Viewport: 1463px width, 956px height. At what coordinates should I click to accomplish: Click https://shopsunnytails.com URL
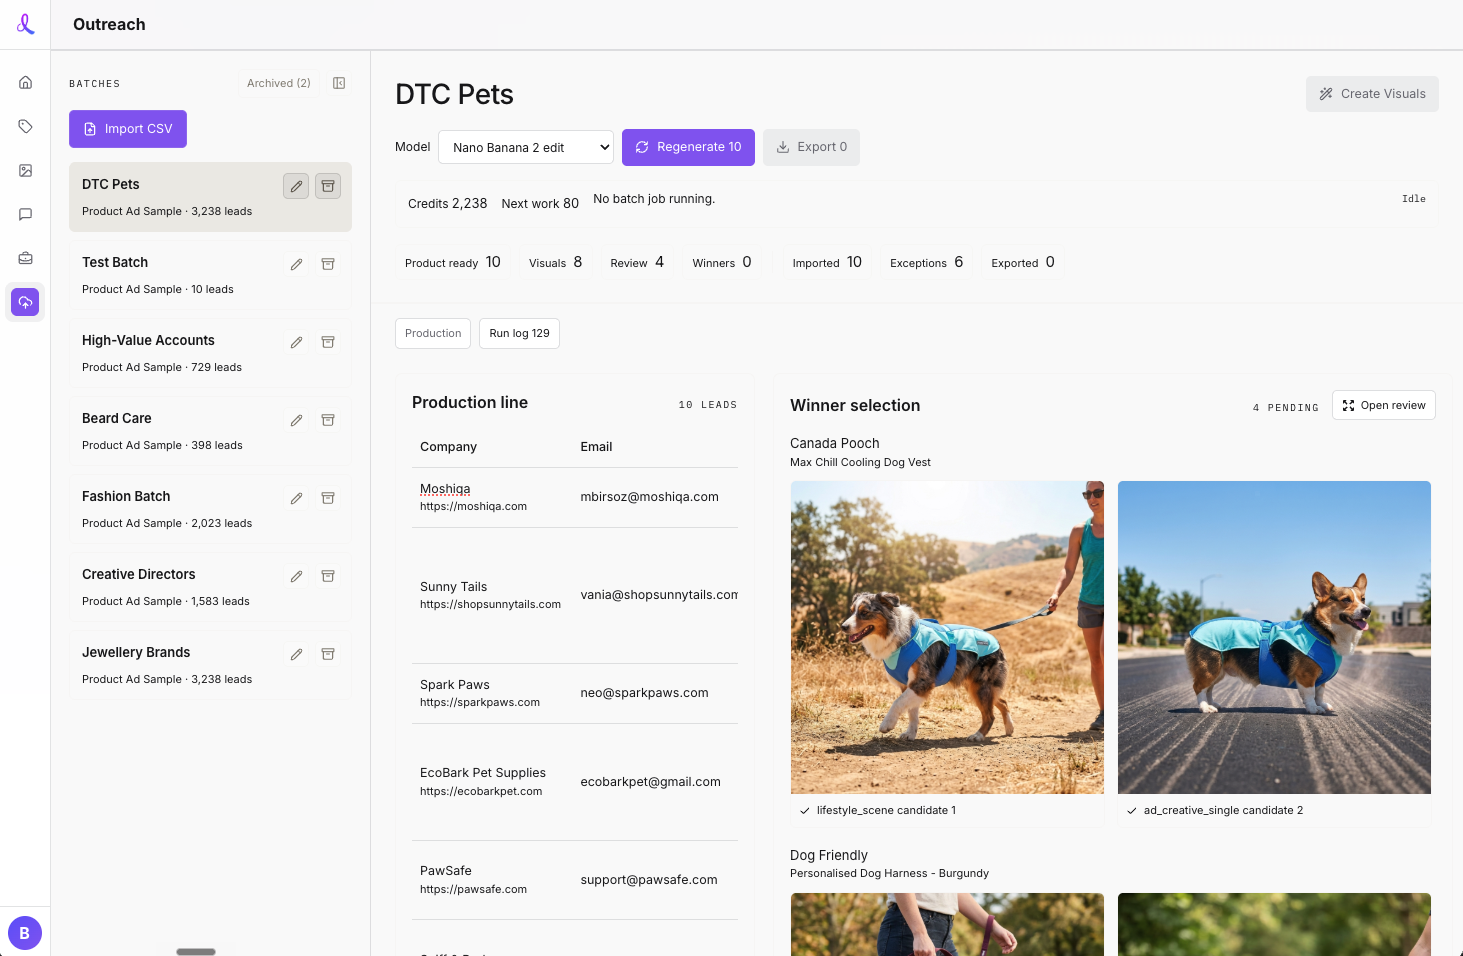coord(490,604)
